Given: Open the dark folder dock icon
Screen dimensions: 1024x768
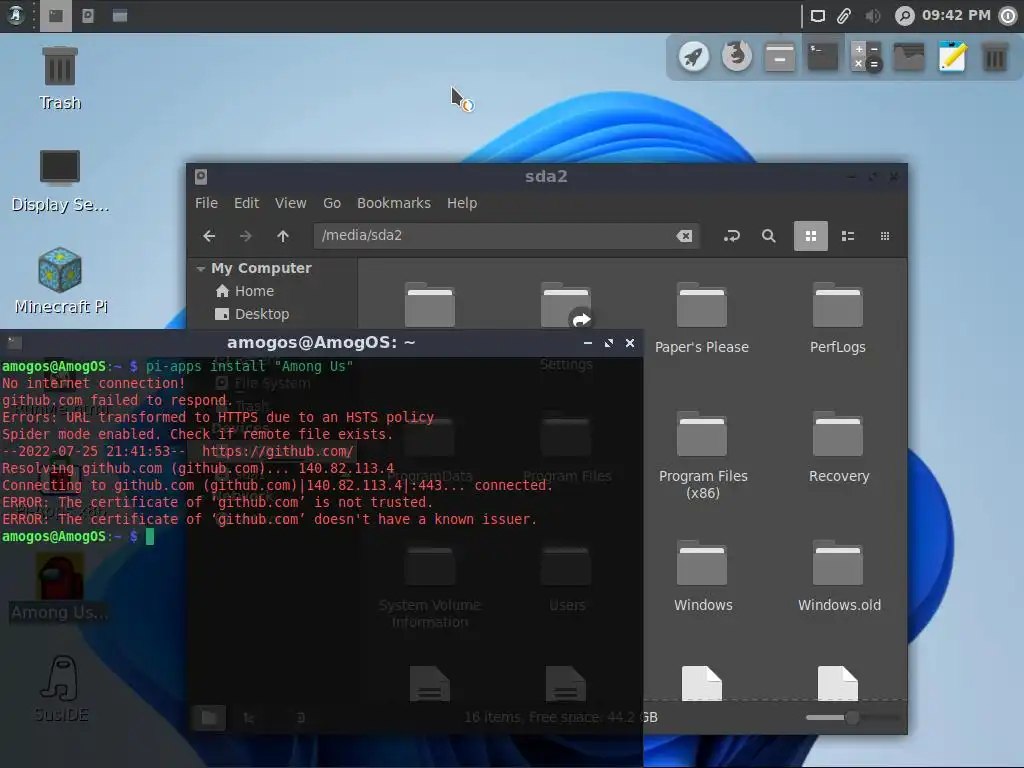Looking at the screenshot, I should click(909, 57).
